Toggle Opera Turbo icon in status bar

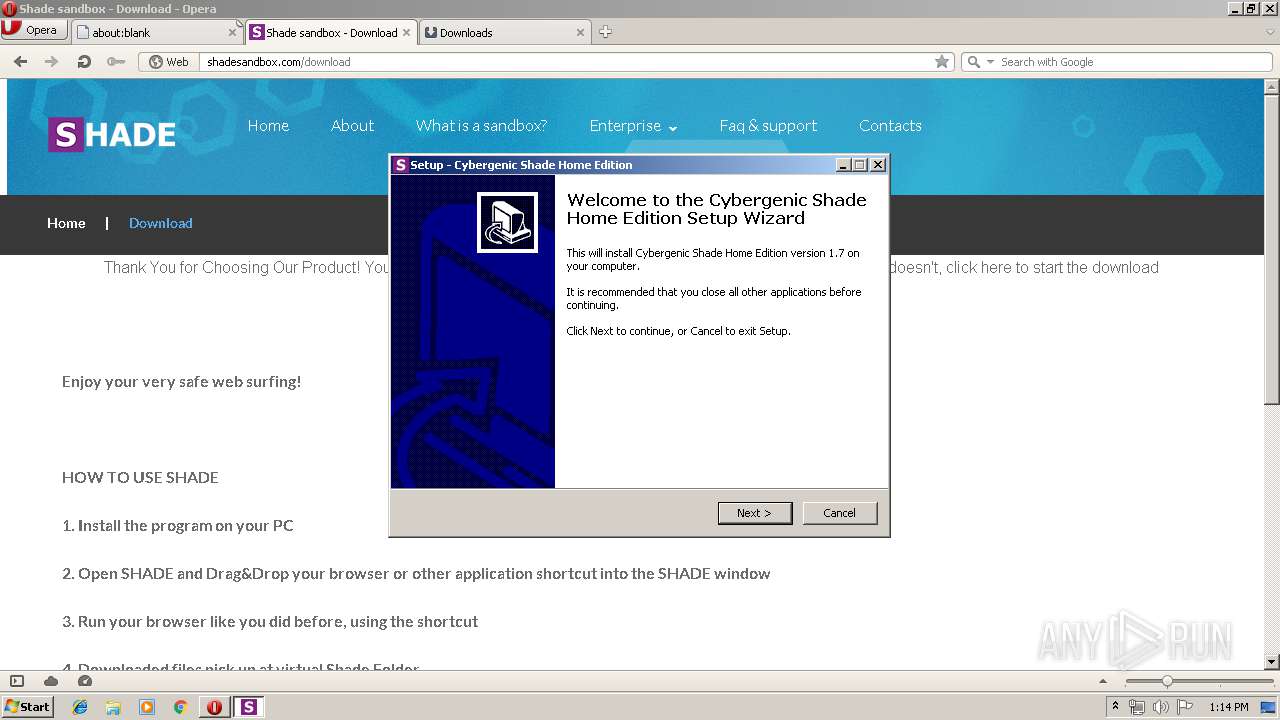pos(85,681)
